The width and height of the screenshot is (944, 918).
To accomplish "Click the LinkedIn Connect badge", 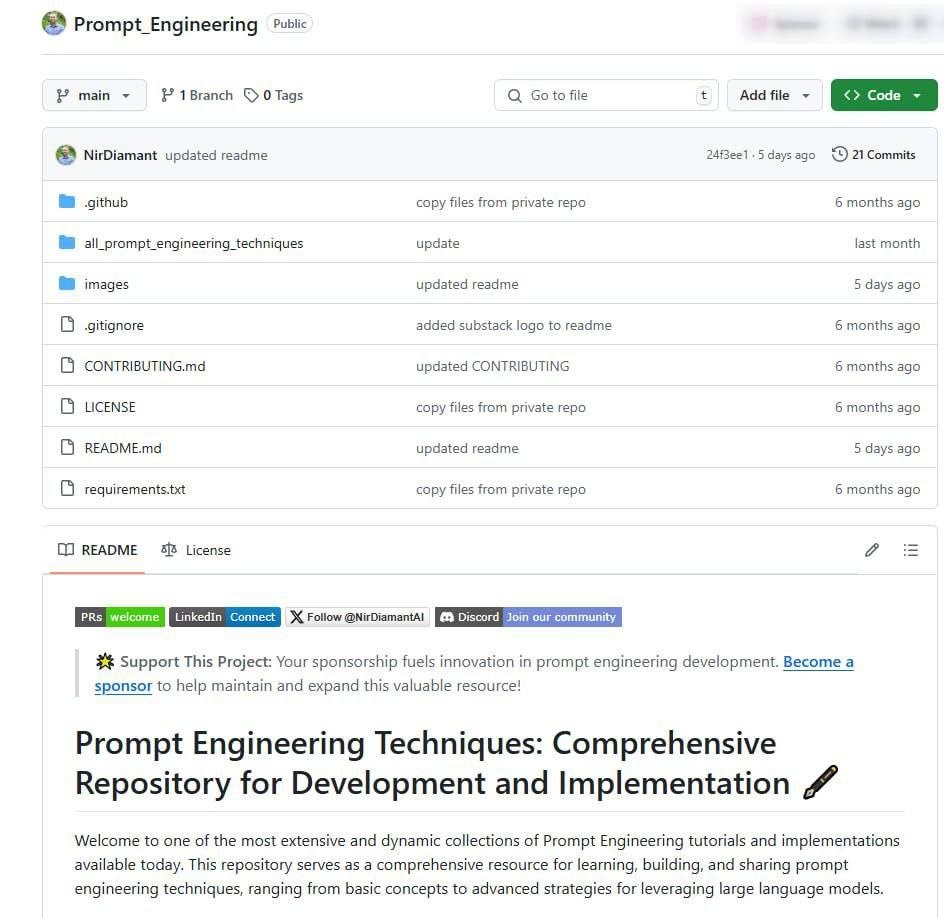I will pyautogui.click(x=225, y=617).
